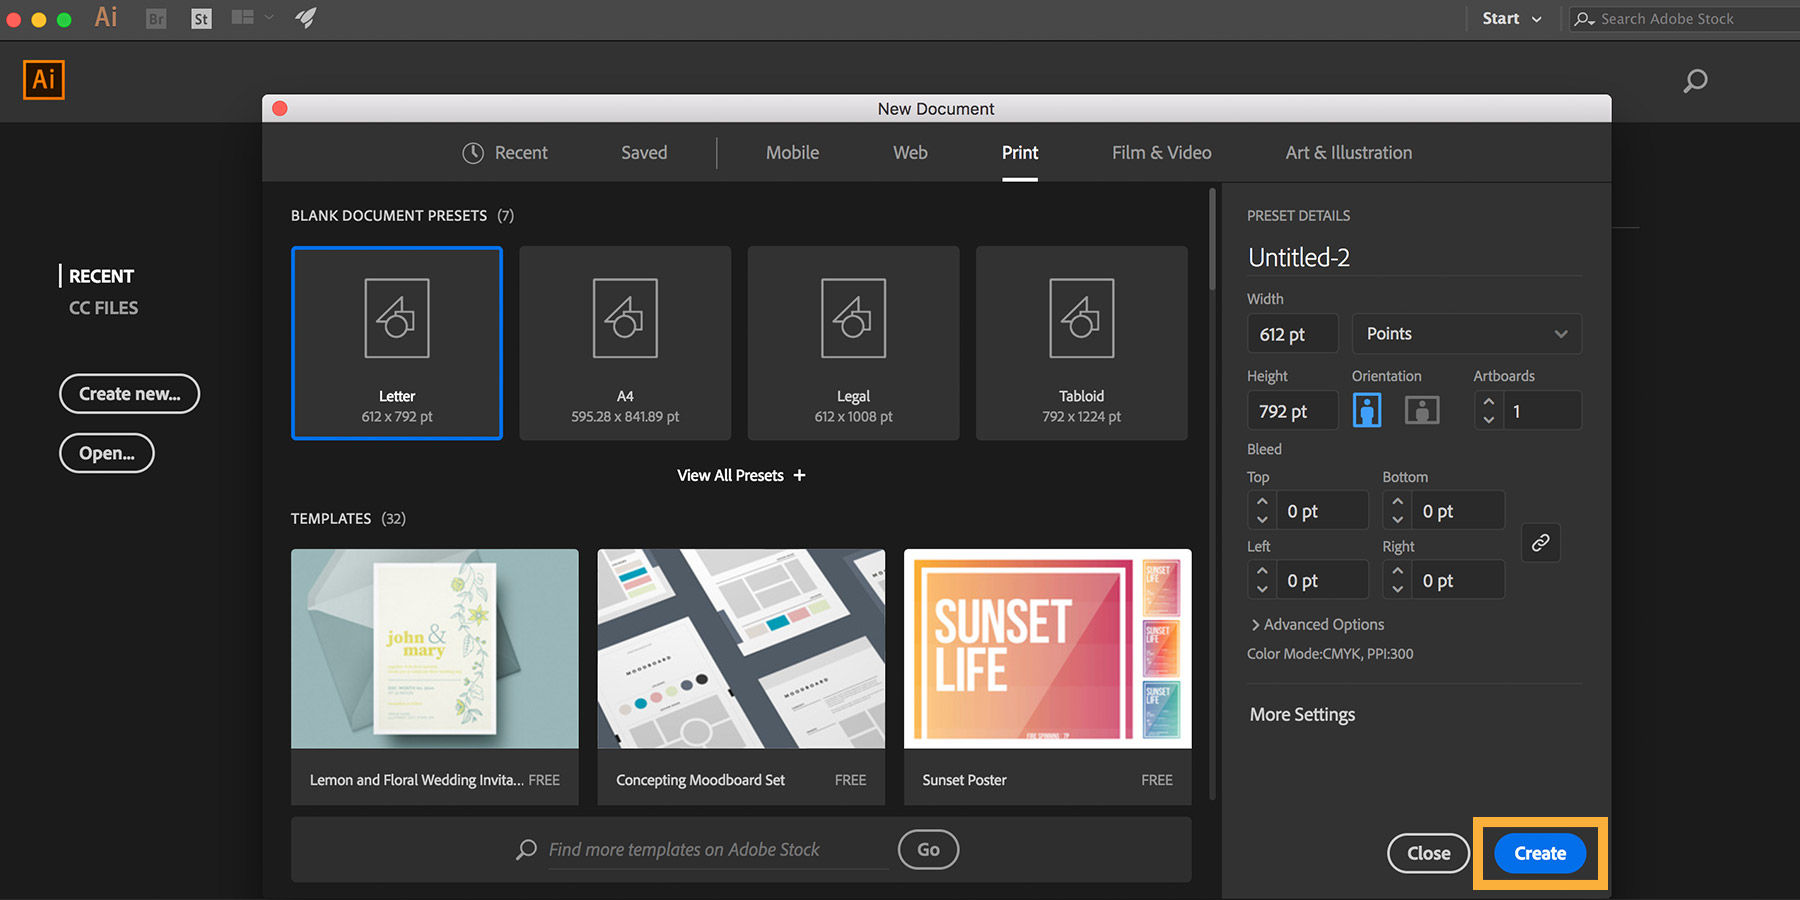Click the search magnifier icon below the menu bar
The height and width of the screenshot is (900, 1800).
pos(1695,81)
